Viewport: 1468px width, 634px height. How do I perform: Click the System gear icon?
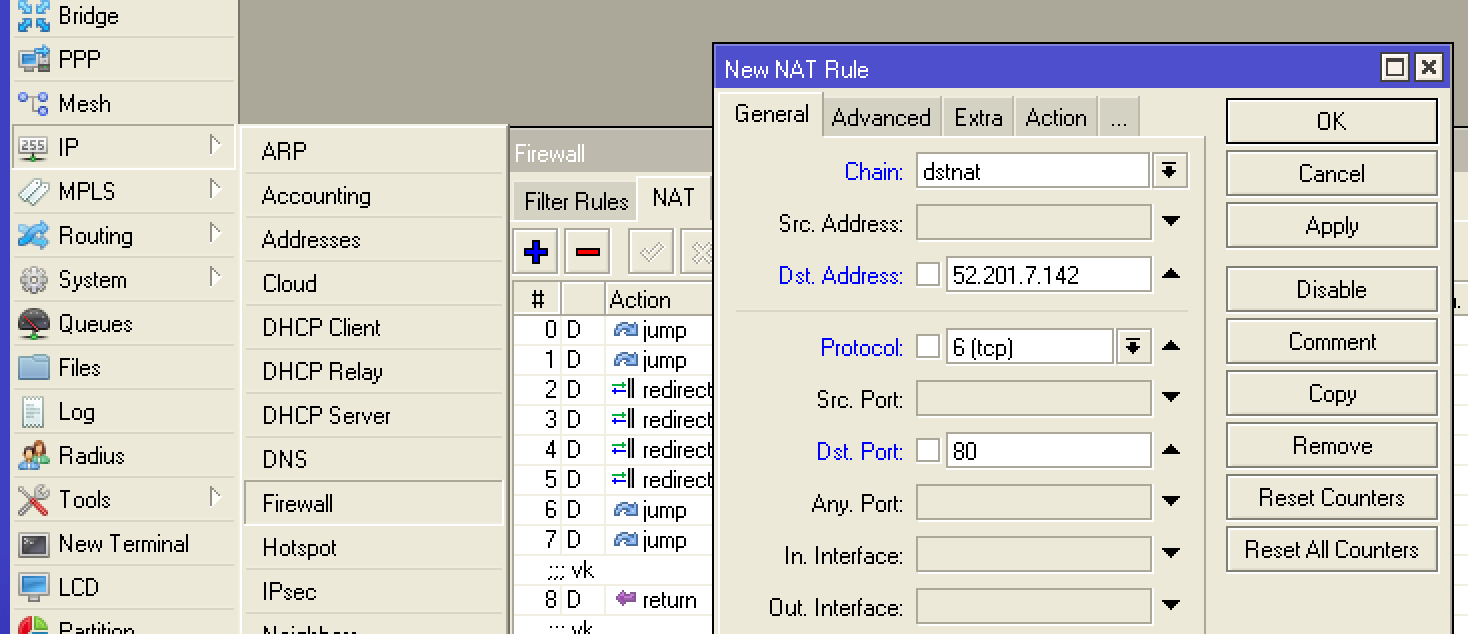point(34,280)
